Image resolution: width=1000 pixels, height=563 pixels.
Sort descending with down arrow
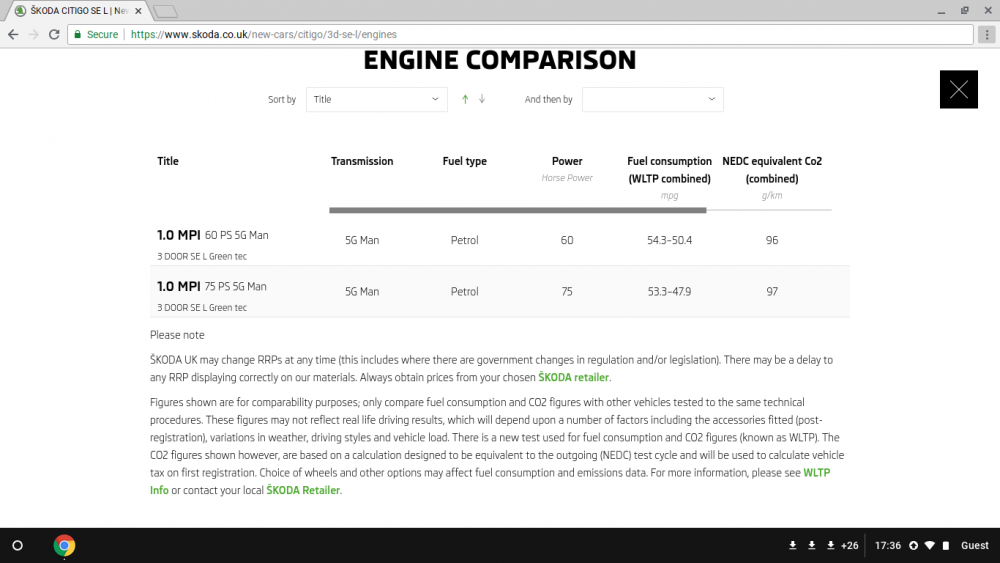[x=482, y=99]
